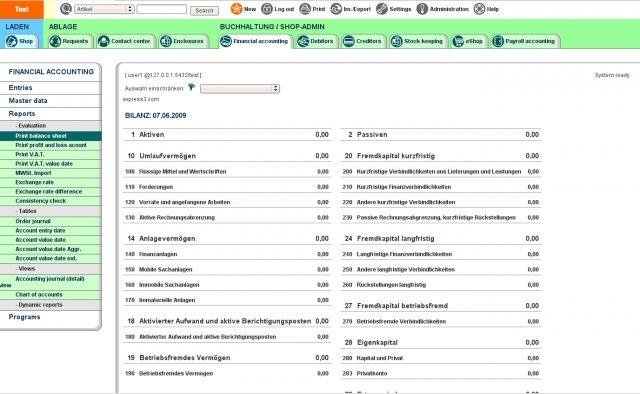Click the New star icon

point(236,9)
